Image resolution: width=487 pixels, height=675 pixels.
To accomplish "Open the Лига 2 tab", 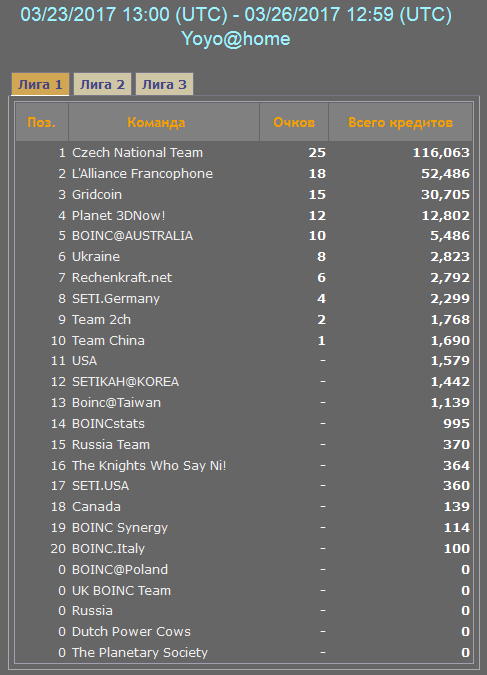I will [102, 84].
